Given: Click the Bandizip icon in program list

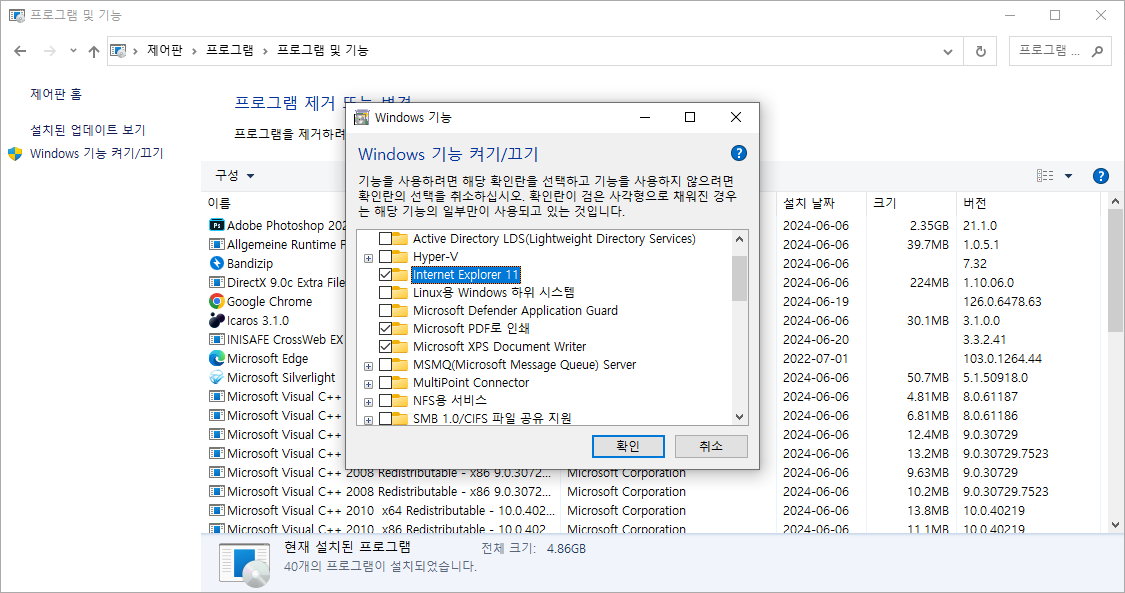Looking at the screenshot, I should pos(216,263).
